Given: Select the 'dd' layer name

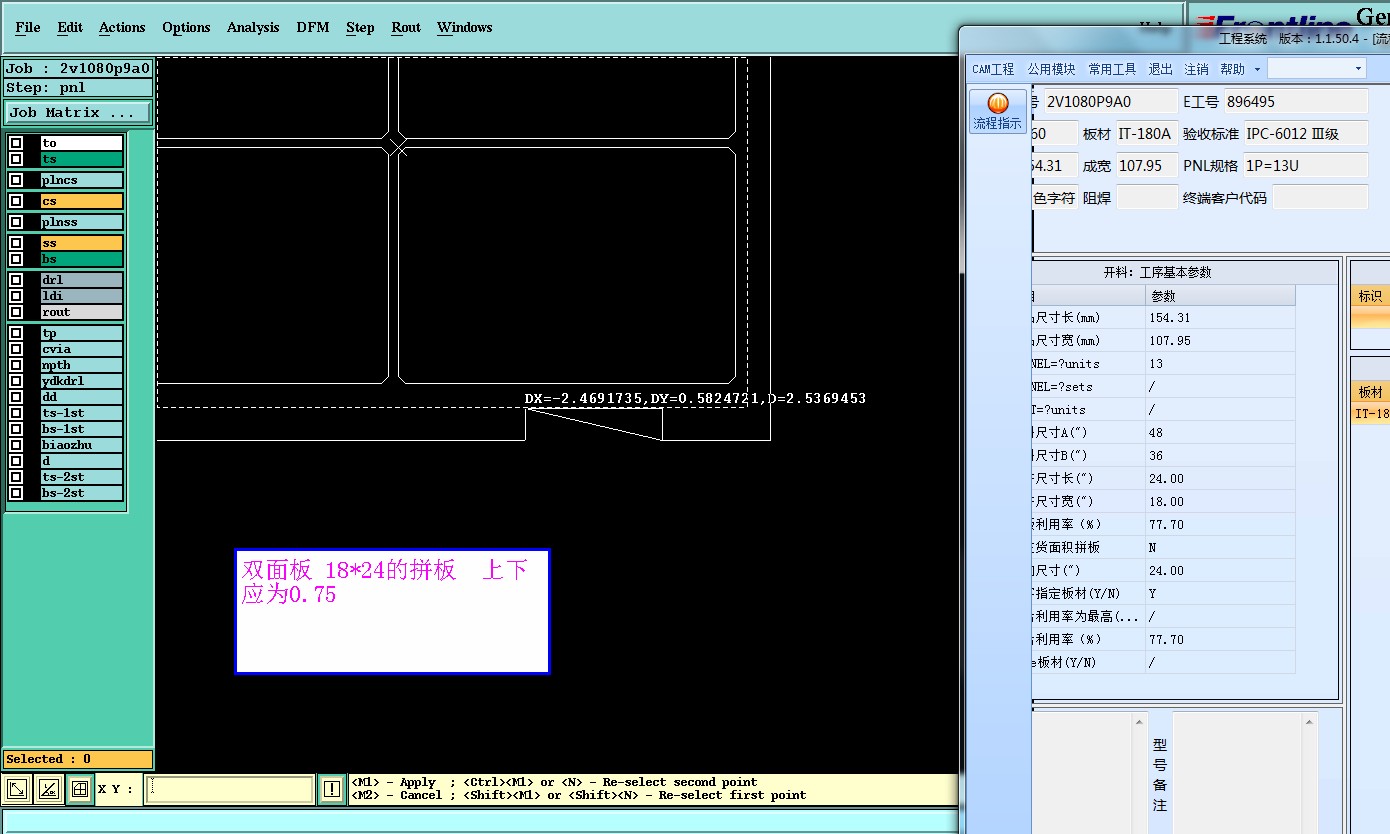Looking at the screenshot, I should (81, 397).
